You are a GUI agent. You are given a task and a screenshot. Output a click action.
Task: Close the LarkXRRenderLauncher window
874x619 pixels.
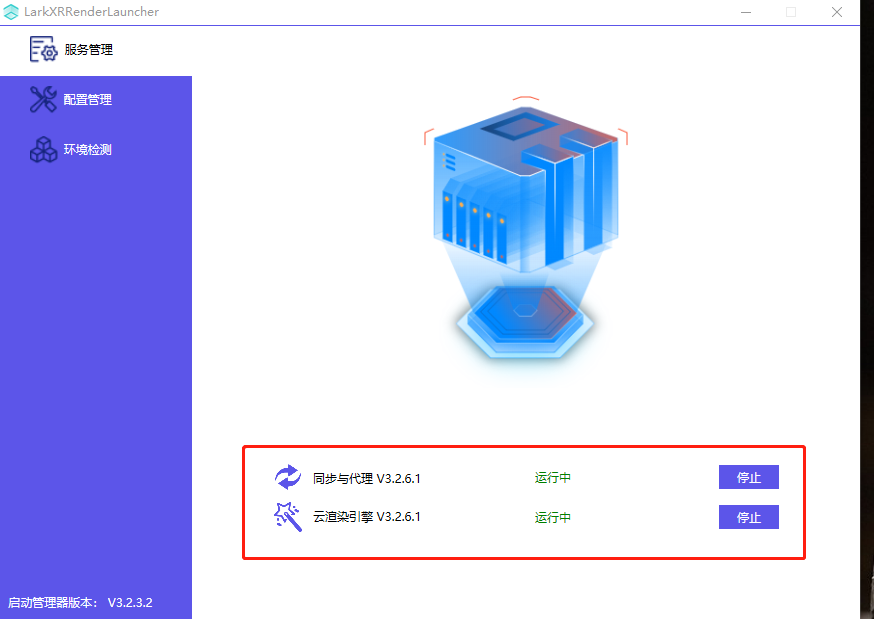837,12
